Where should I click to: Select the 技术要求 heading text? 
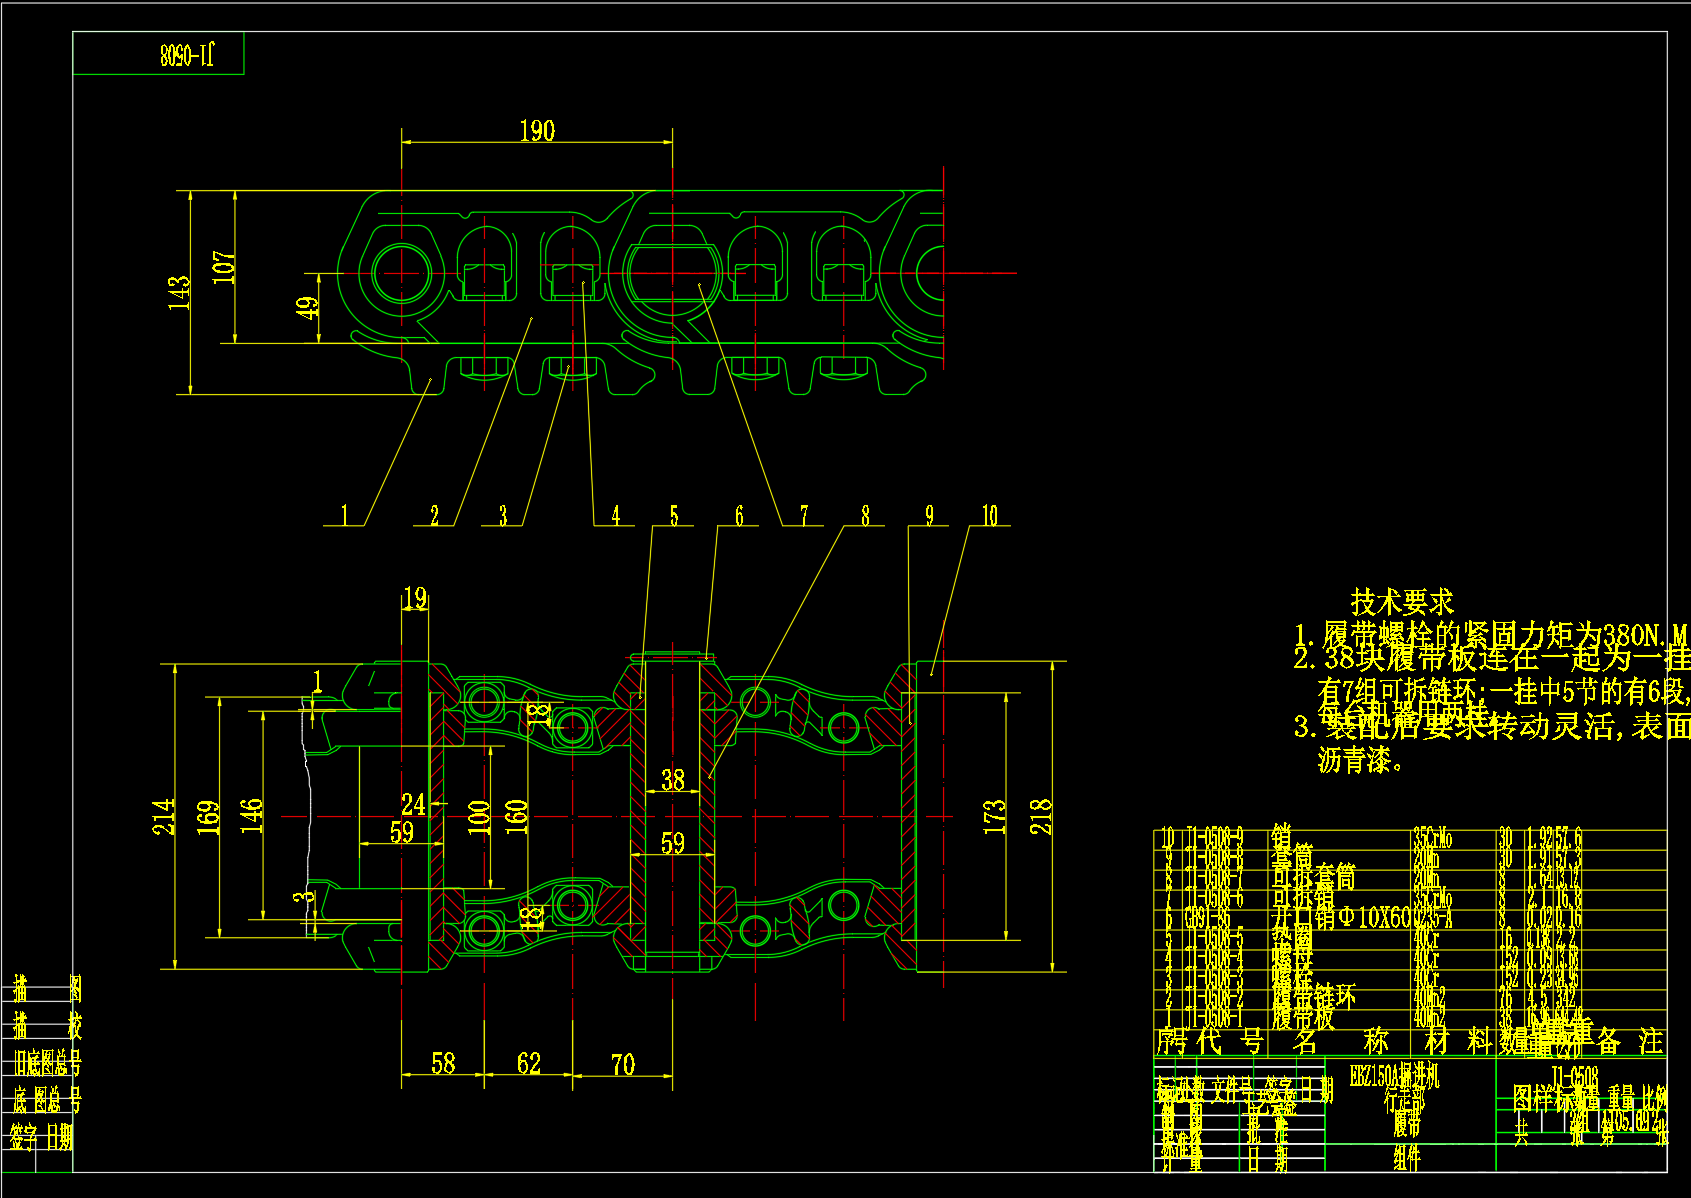point(1402,603)
